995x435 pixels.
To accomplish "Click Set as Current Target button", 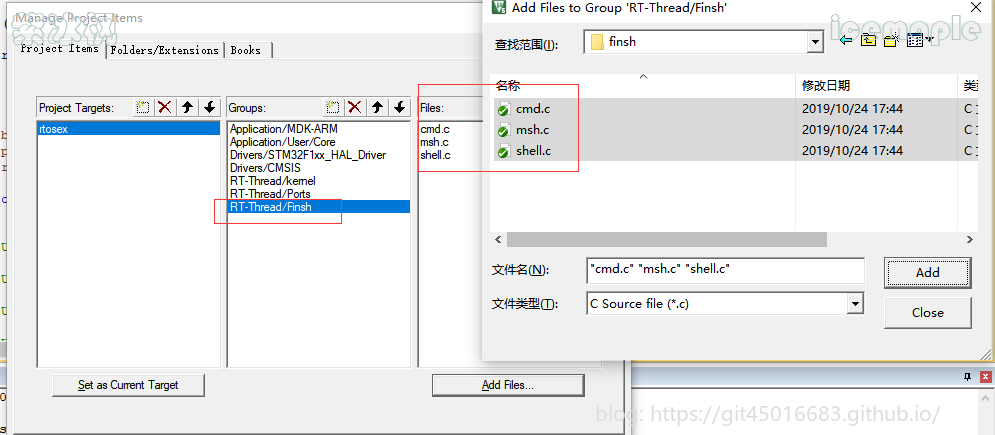I will pyautogui.click(x=128, y=385).
